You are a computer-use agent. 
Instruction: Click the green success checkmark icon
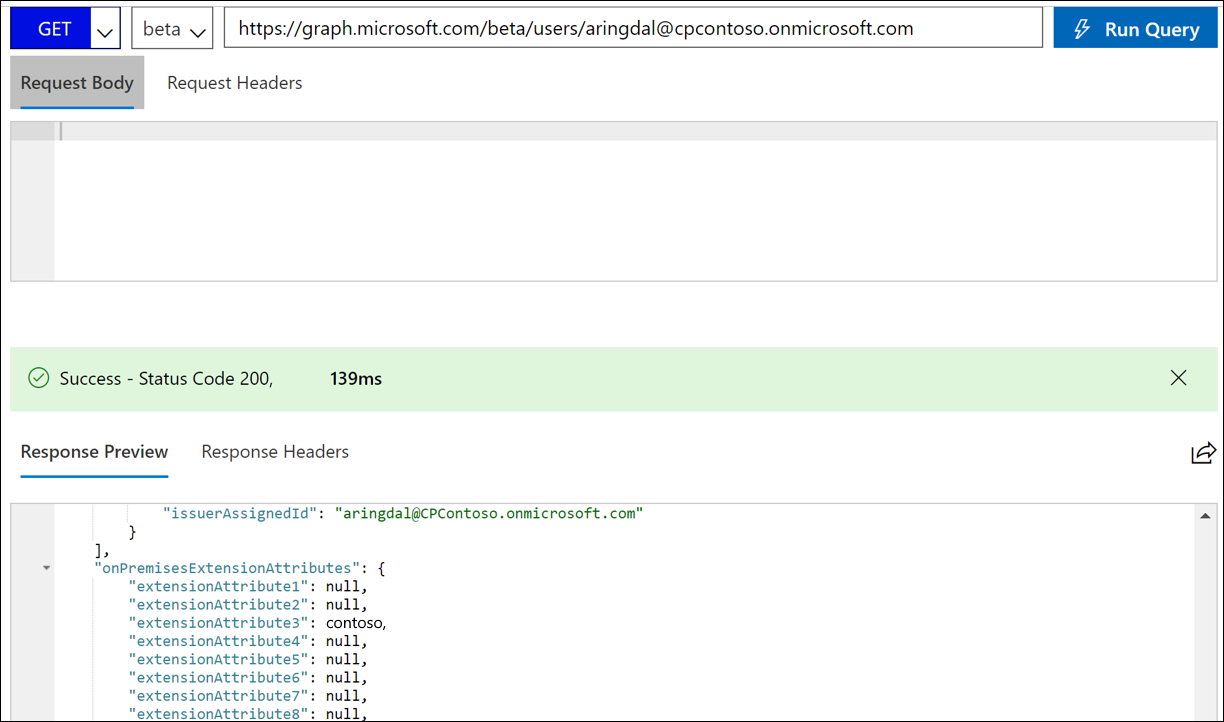point(39,378)
